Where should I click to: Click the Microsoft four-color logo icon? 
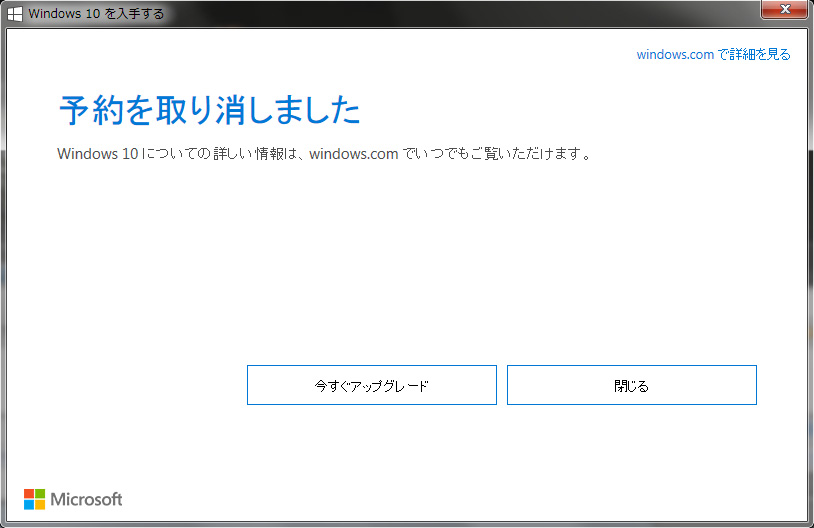[34, 499]
